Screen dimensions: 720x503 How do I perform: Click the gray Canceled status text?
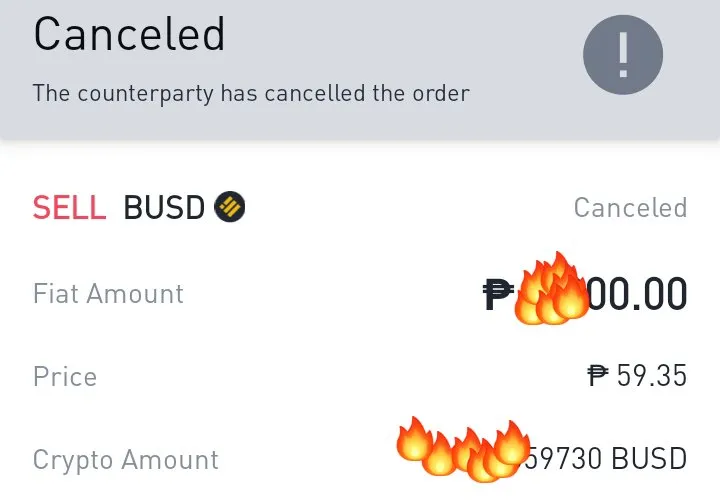tap(630, 208)
